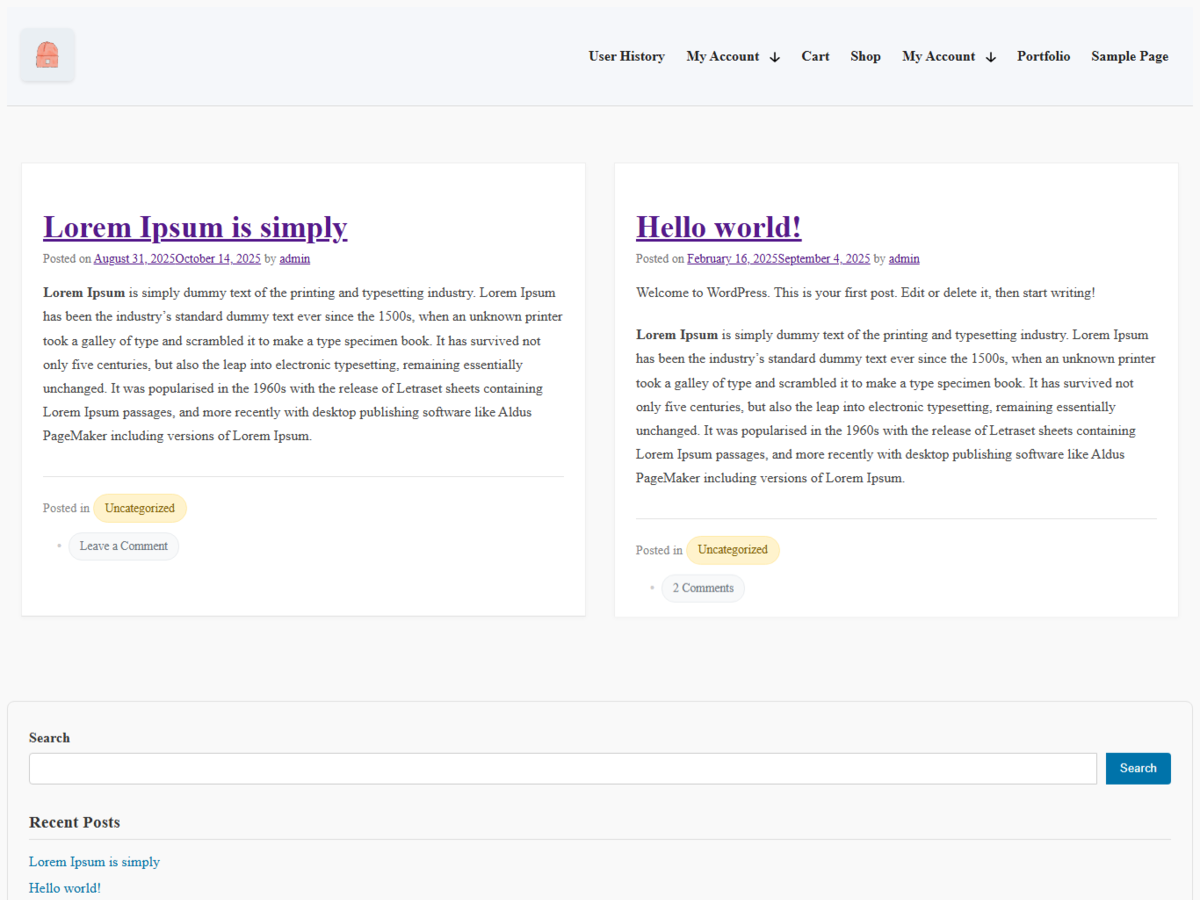
Task: Click Leave a Comment on Lorem Ipsum post
Action: pos(123,545)
